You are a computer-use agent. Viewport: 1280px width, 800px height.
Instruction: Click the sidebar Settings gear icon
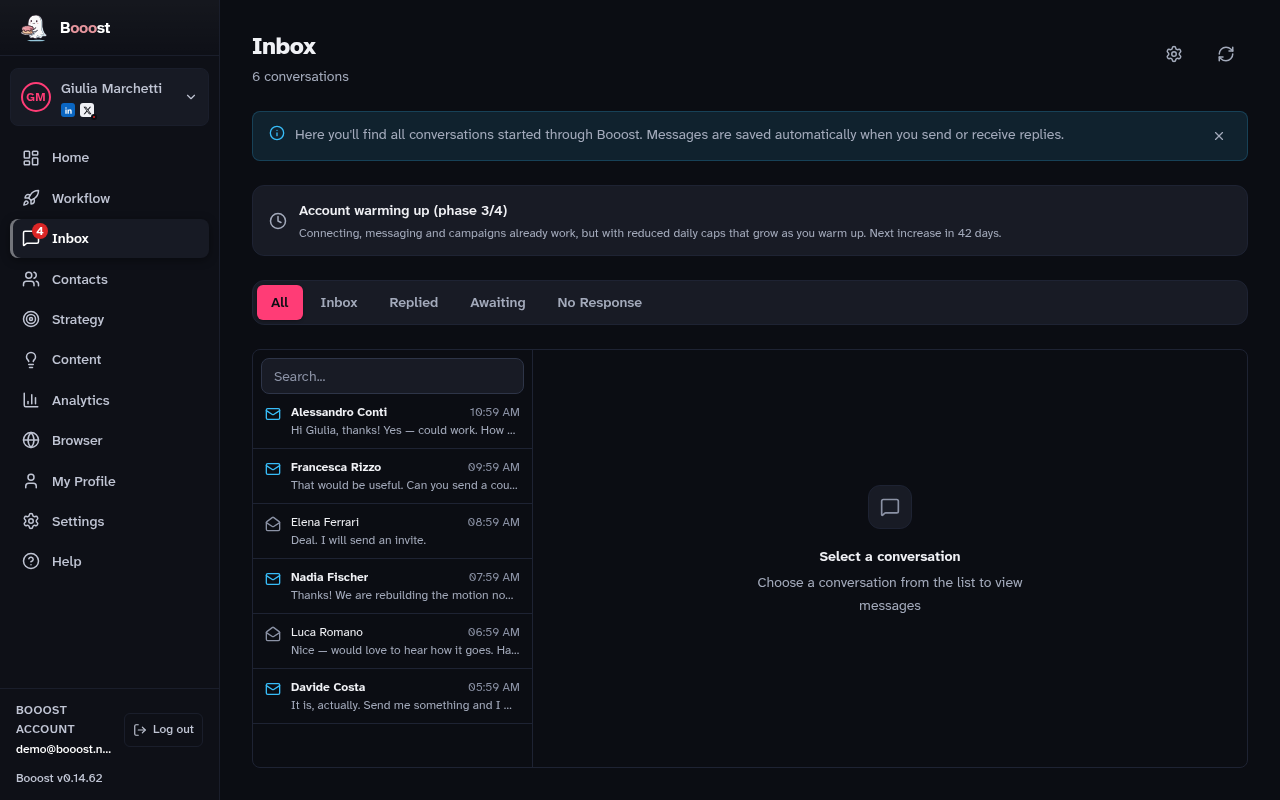pyautogui.click(x=31, y=521)
